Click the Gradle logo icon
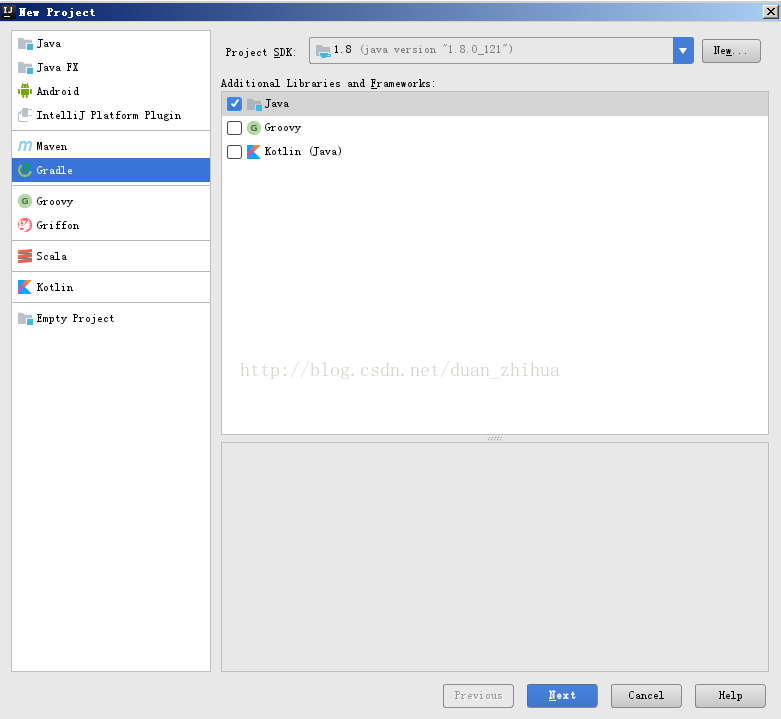 pyautogui.click(x=25, y=170)
